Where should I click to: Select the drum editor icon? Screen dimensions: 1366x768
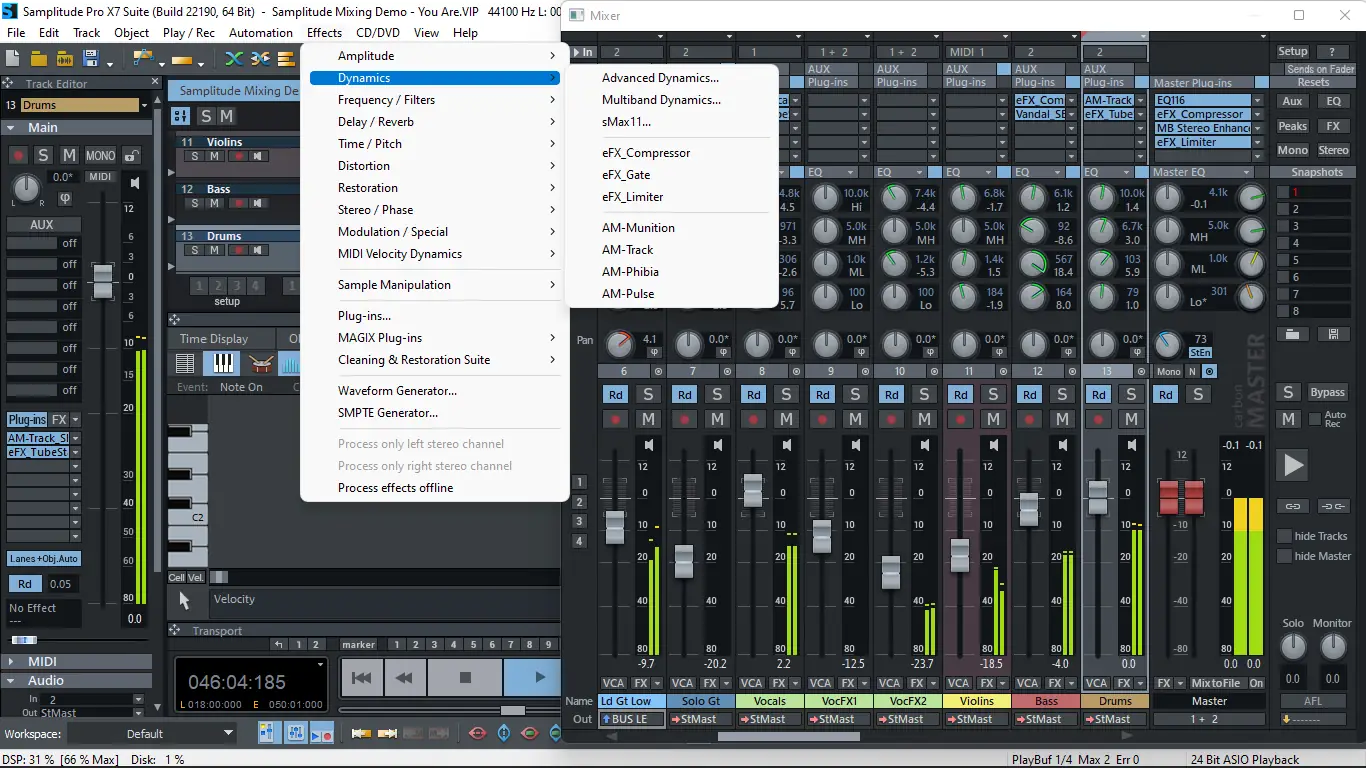point(261,363)
